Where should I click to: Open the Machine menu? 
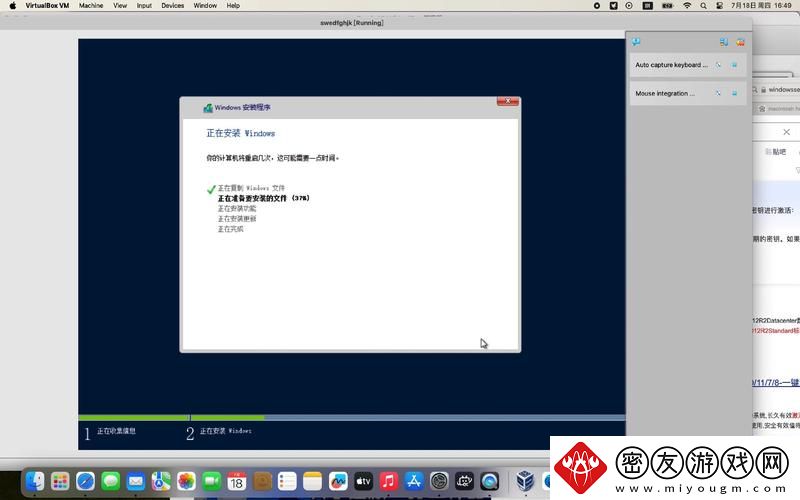(91, 6)
